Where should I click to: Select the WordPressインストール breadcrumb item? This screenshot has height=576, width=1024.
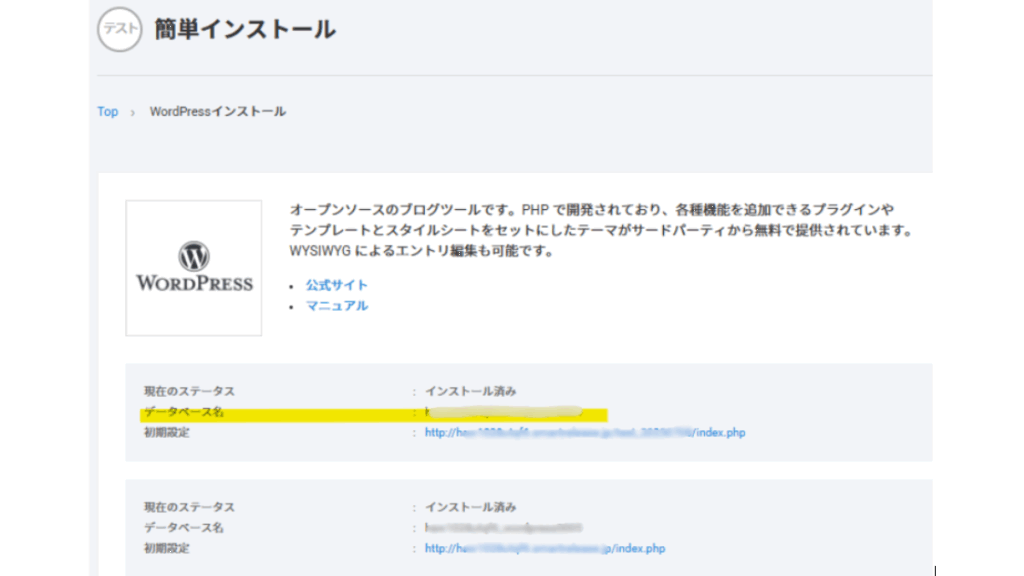(217, 112)
